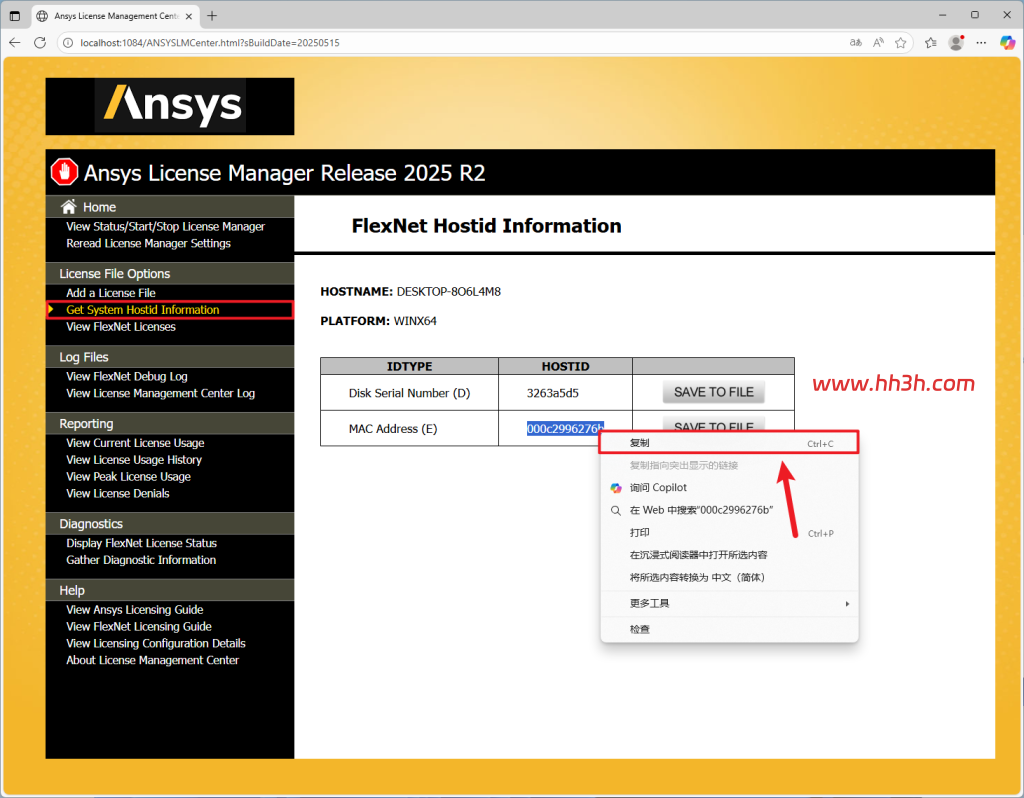Open View License Usage History
The image size is (1024, 798).
pos(134,460)
